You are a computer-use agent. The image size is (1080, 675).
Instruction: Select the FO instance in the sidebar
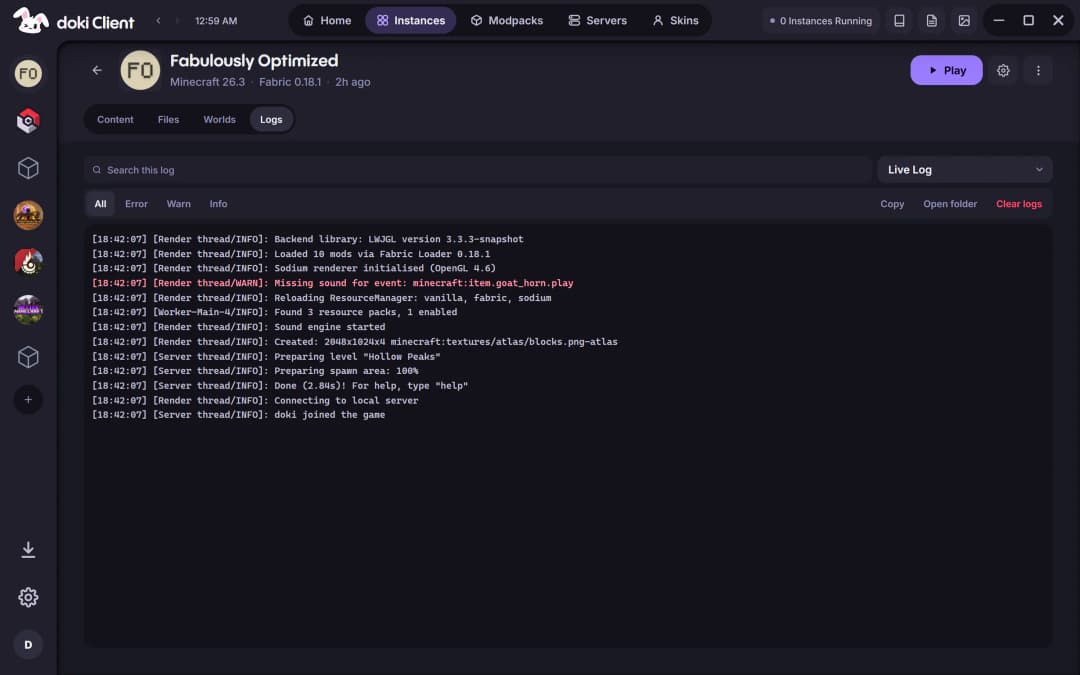[28, 73]
